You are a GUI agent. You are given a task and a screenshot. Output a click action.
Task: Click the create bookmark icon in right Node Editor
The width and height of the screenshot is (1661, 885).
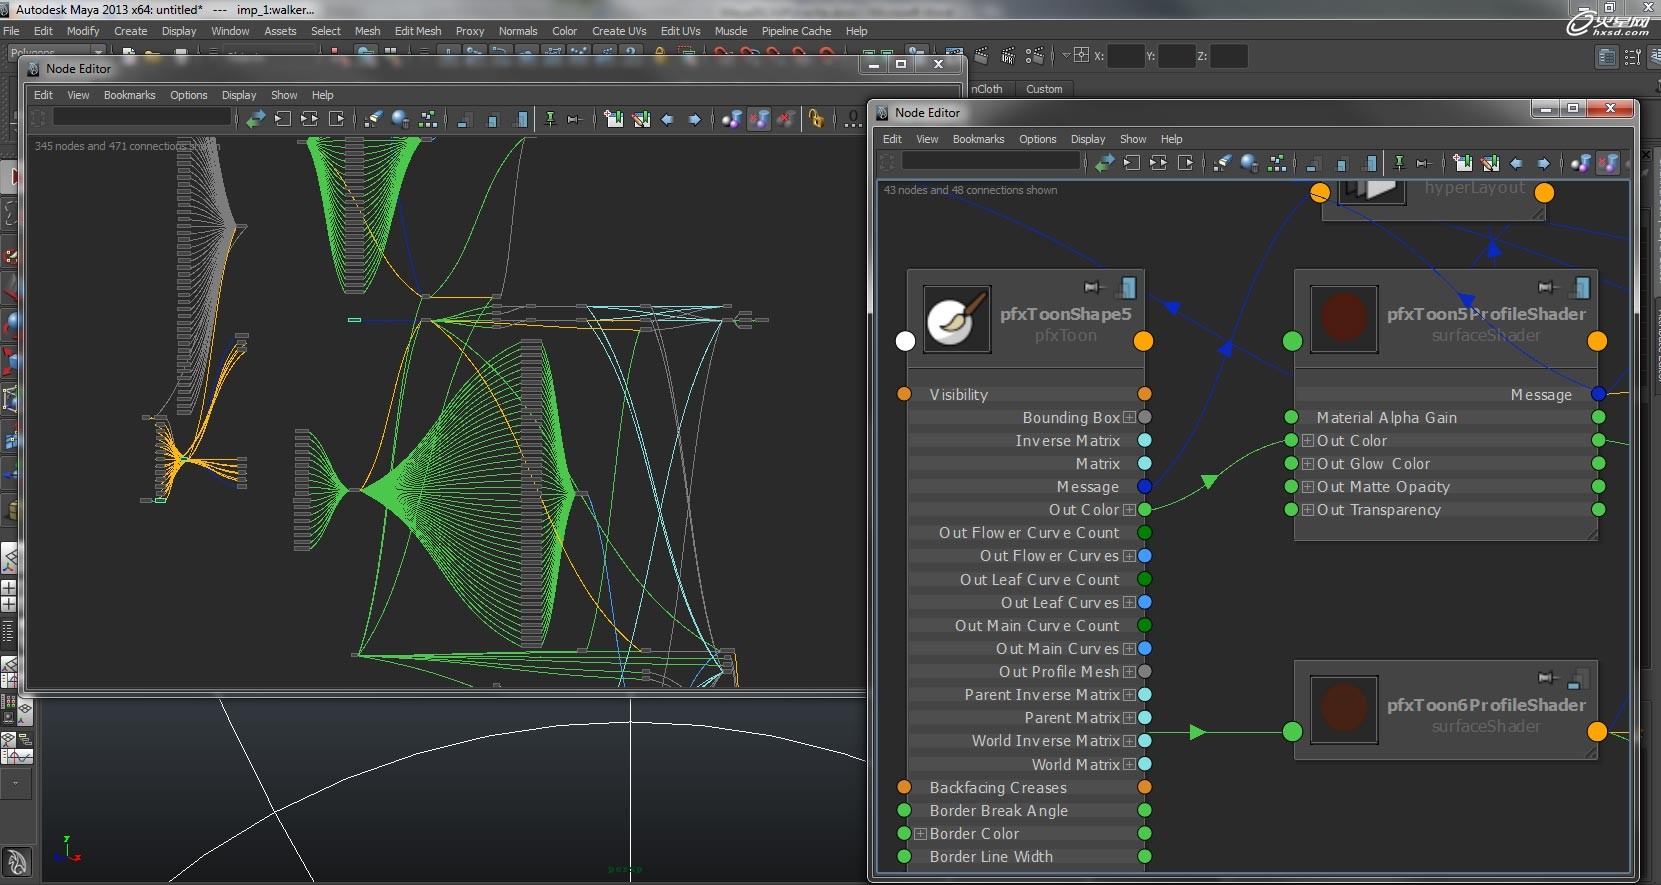point(1462,163)
